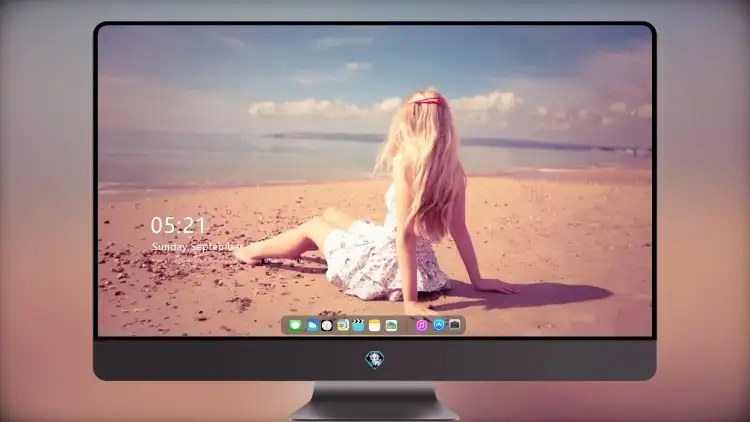The image size is (750, 422).
Task: Open the Weather app icon in the dock
Action: point(311,325)
